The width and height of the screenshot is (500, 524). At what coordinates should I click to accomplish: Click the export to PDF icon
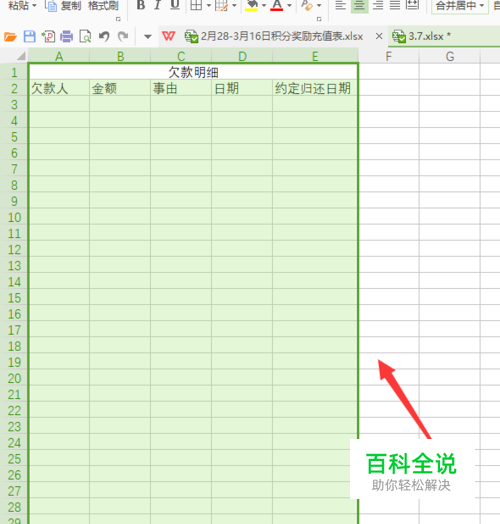pyautogui.click(x=48, y=36)
